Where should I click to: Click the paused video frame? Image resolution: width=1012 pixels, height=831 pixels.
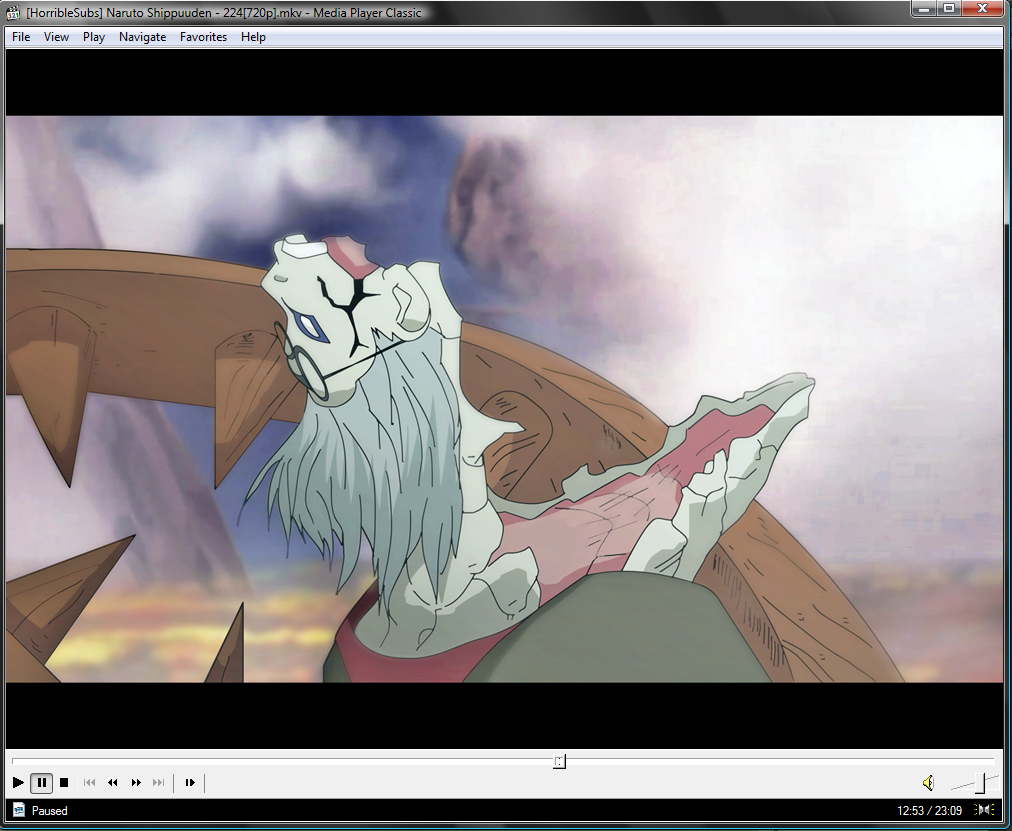pos(505,399)
